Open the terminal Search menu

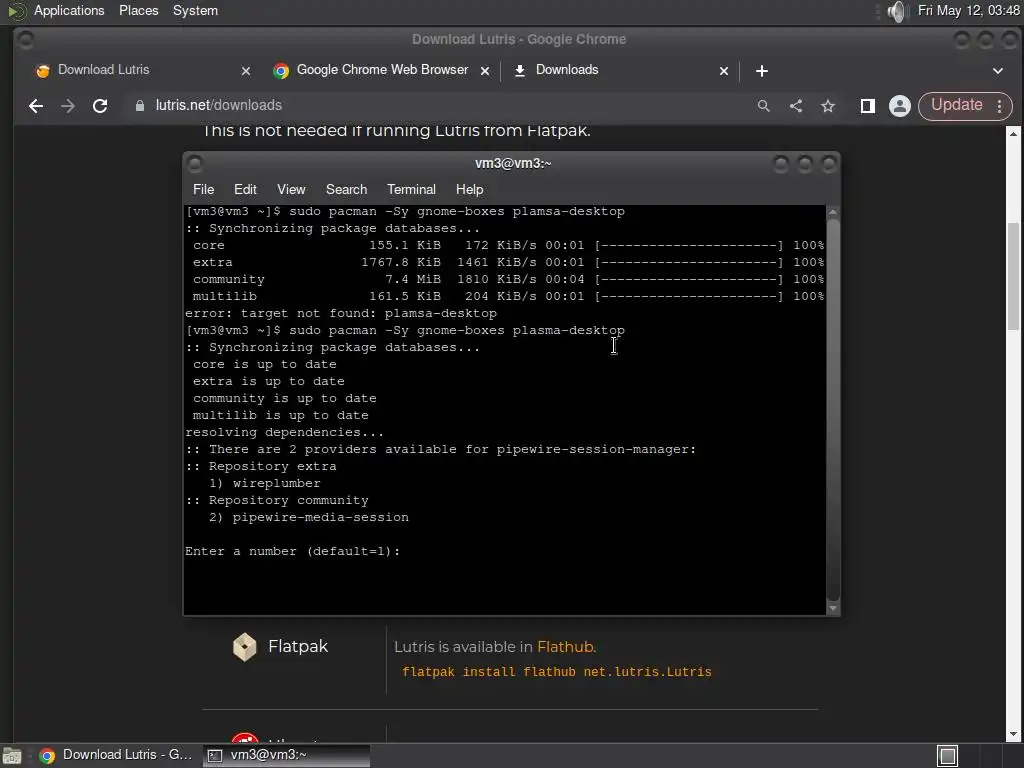tap(346, 189)
